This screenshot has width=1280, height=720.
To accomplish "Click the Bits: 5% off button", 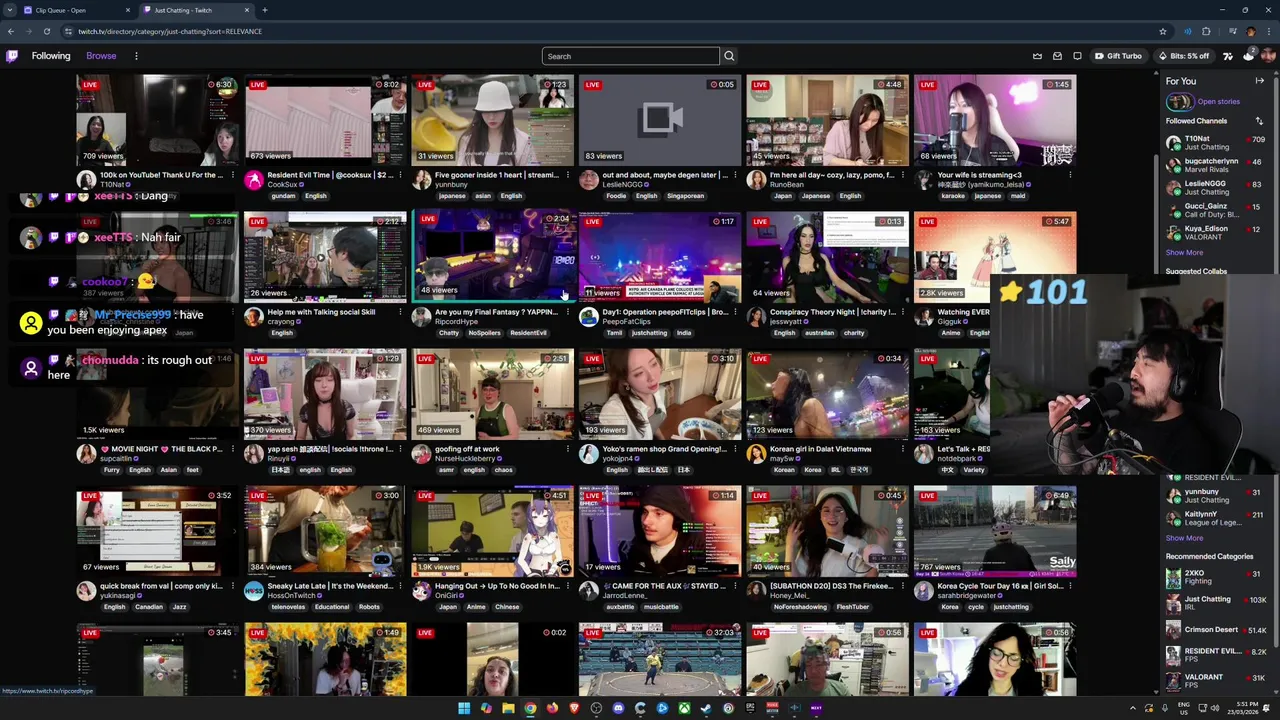I will tap(1183, 56).
